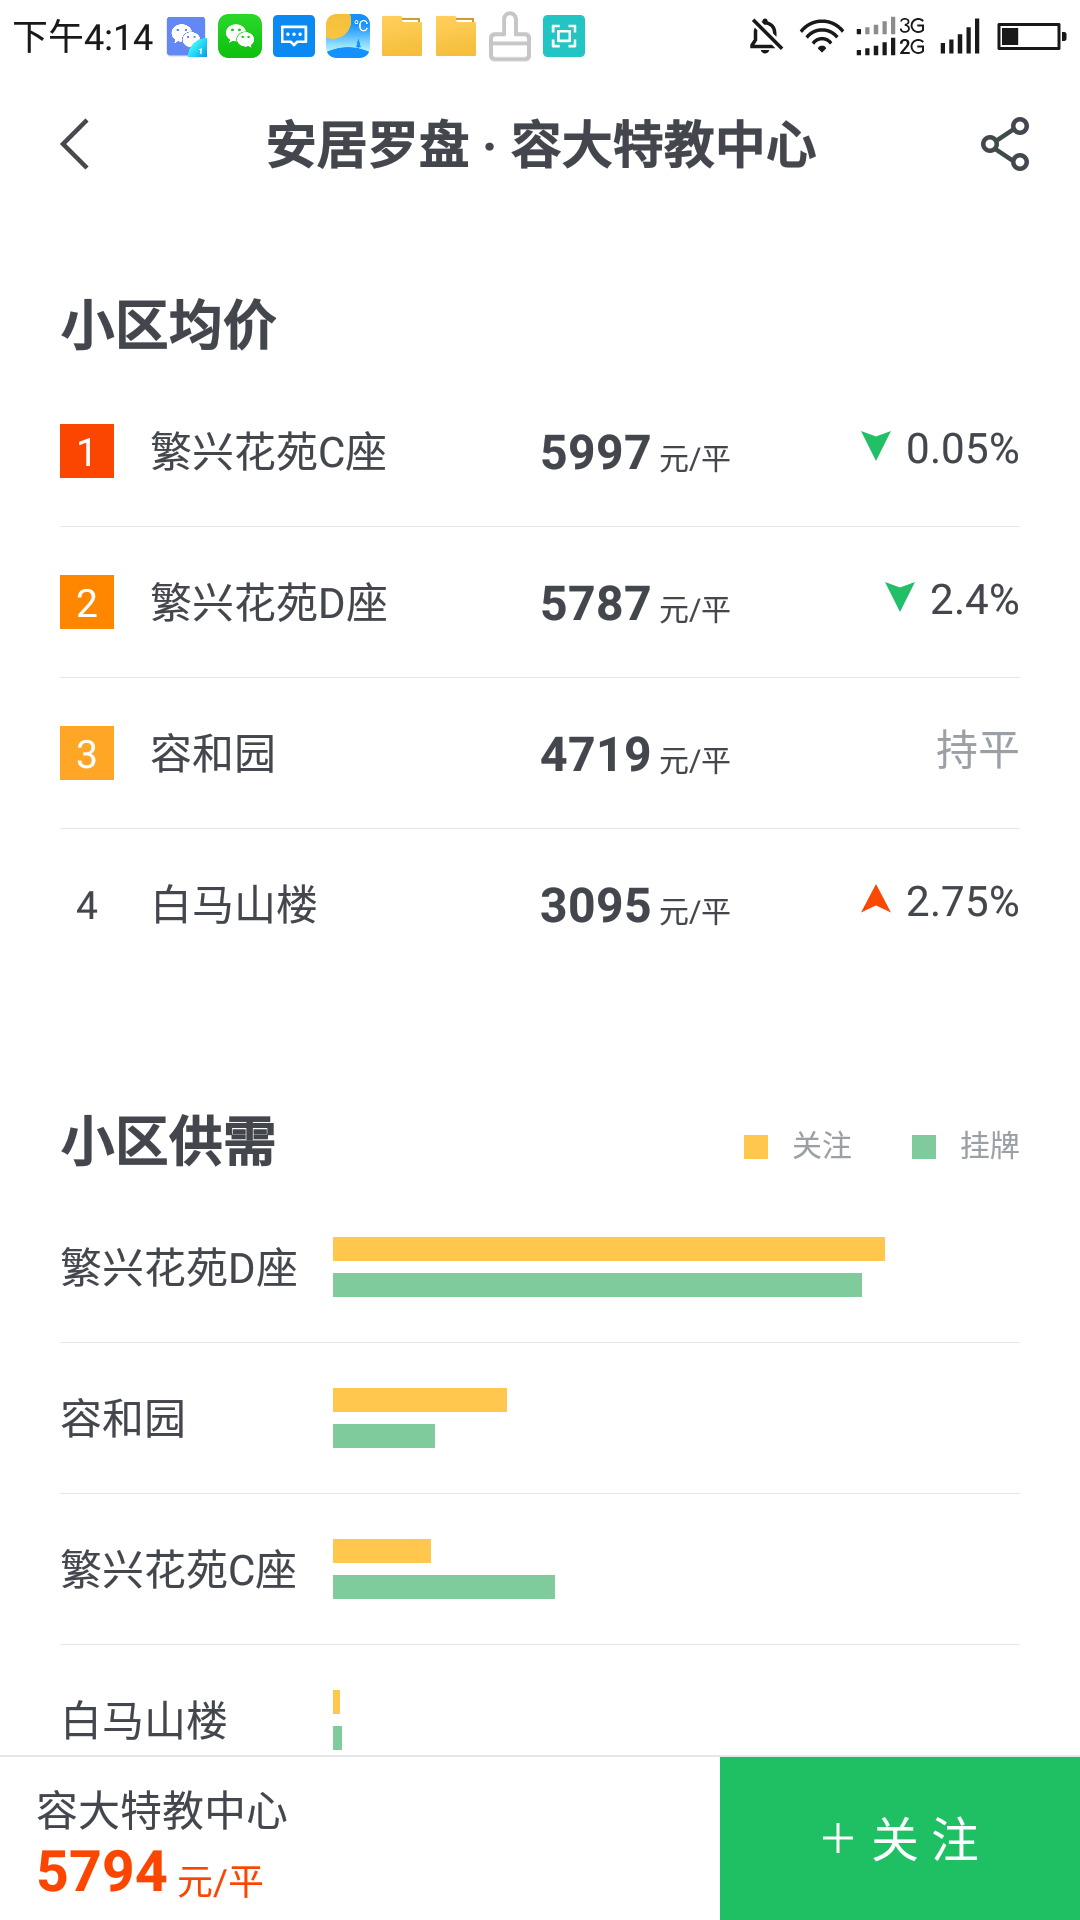This screenshot has width=1080, height=1920.
Task: Toggle the yellow 关注 legend swatch
Action: (x=756, y=1146)
